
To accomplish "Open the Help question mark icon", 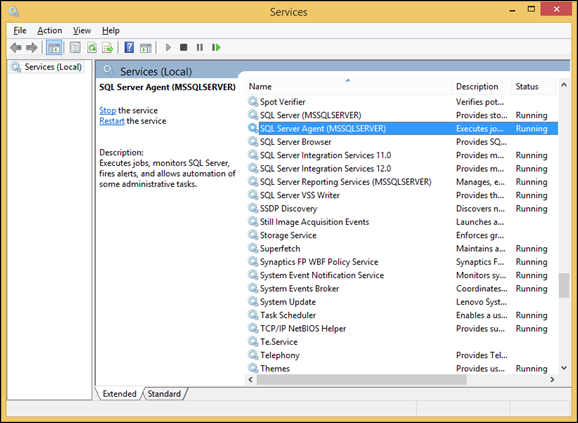I will [129, 48].
